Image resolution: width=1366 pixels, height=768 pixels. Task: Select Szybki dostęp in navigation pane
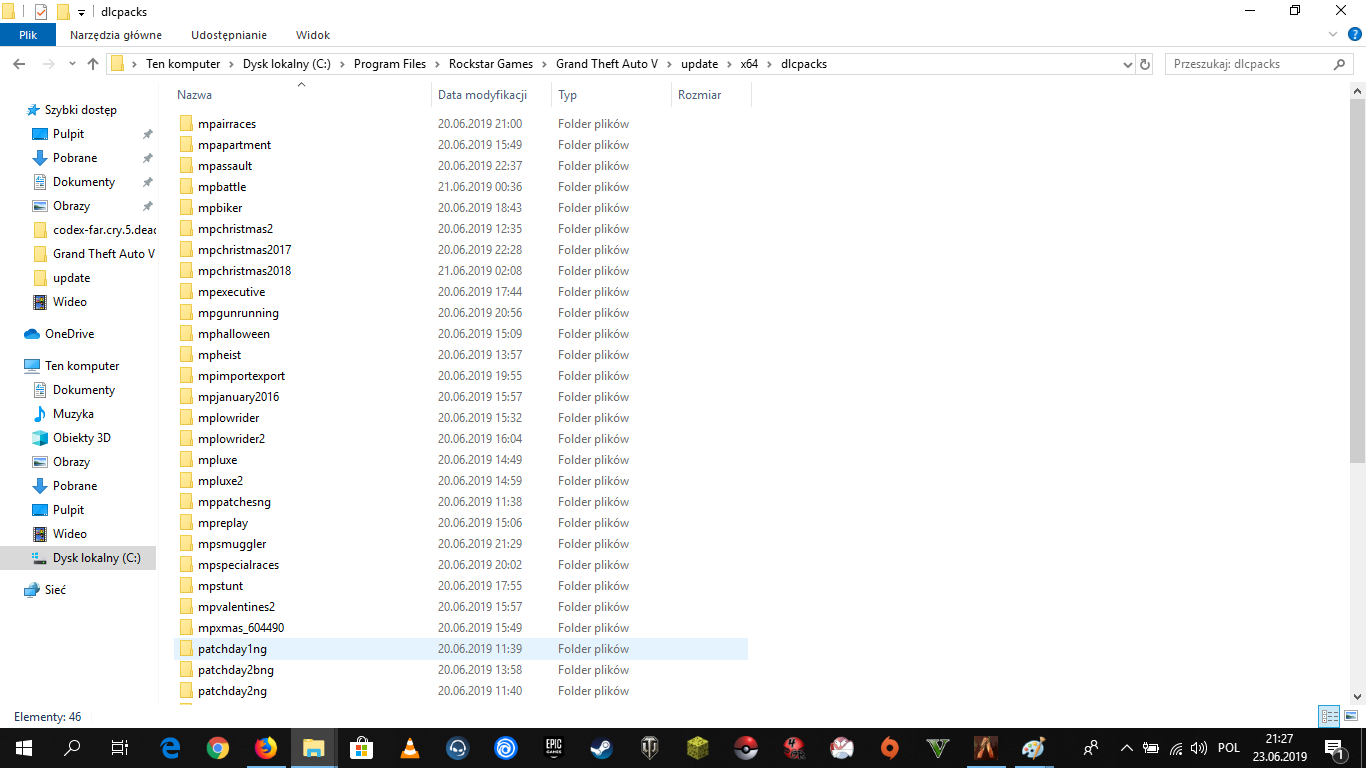click(x=80, y=110)
